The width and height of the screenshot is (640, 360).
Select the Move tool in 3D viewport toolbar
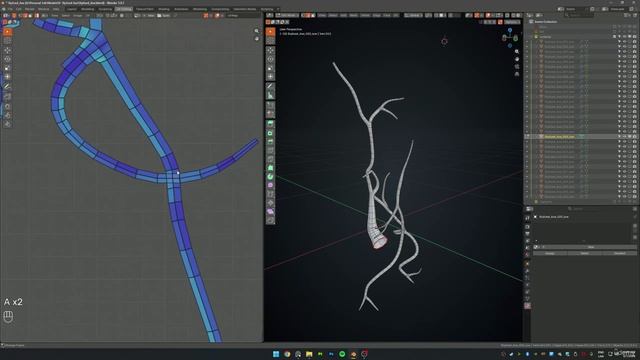[x=270, y=50]
